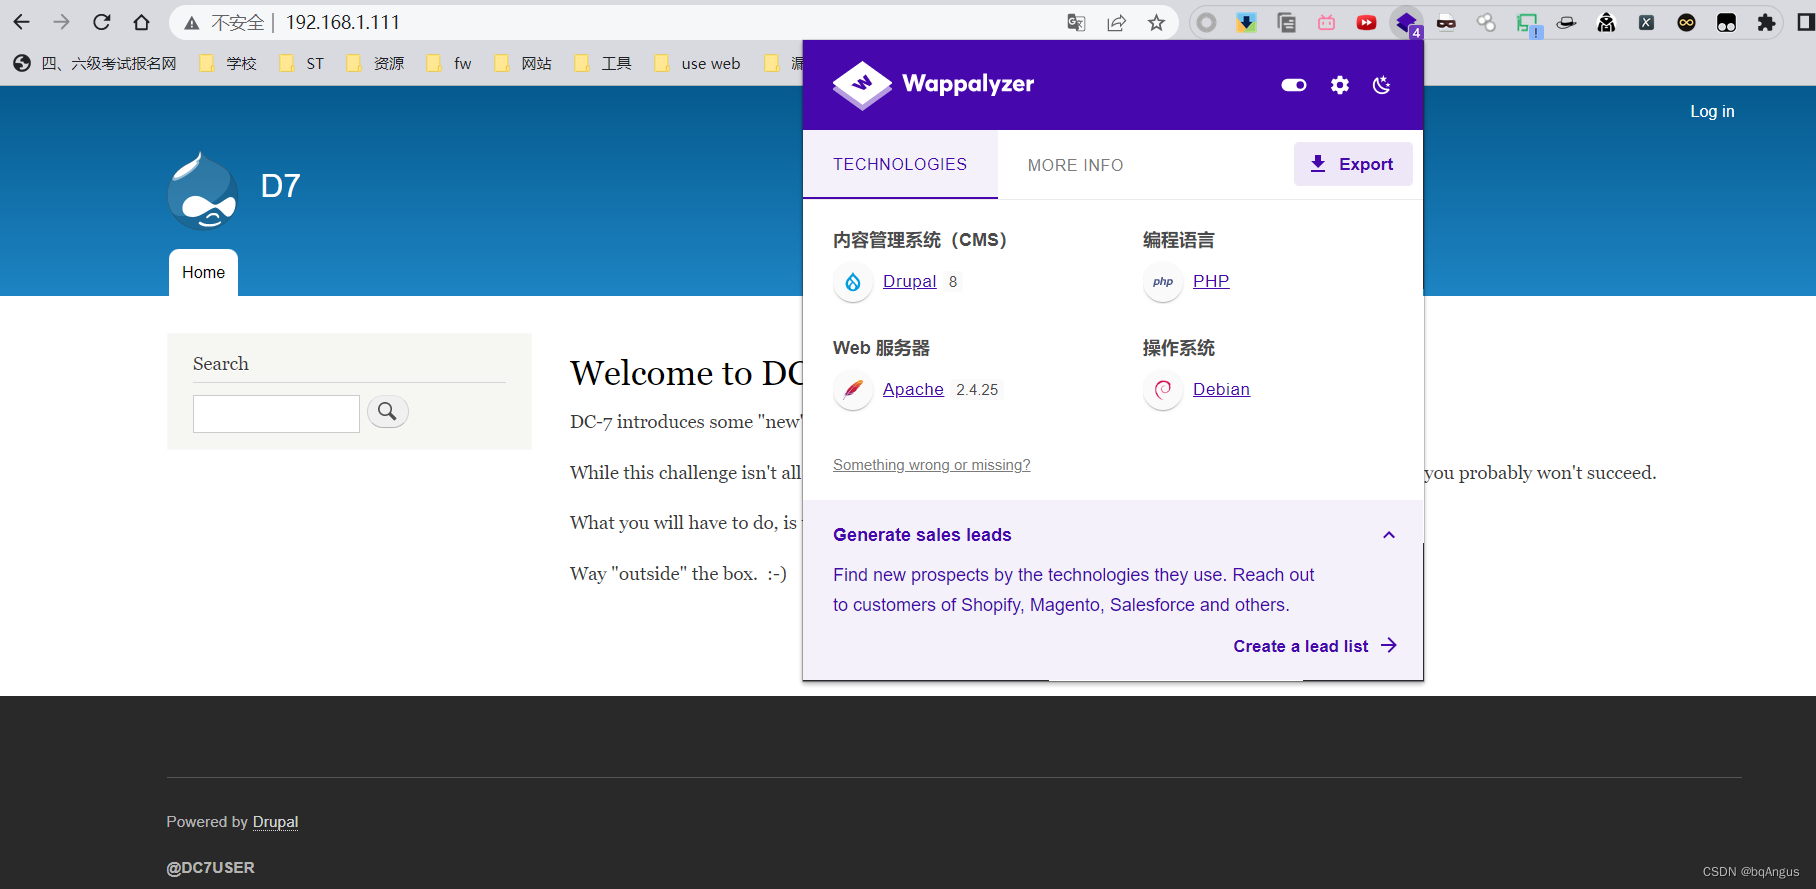Click the 'Generate sales leads' heading
The width and height of the screenshot is (1816, 889).
(922, 535)
